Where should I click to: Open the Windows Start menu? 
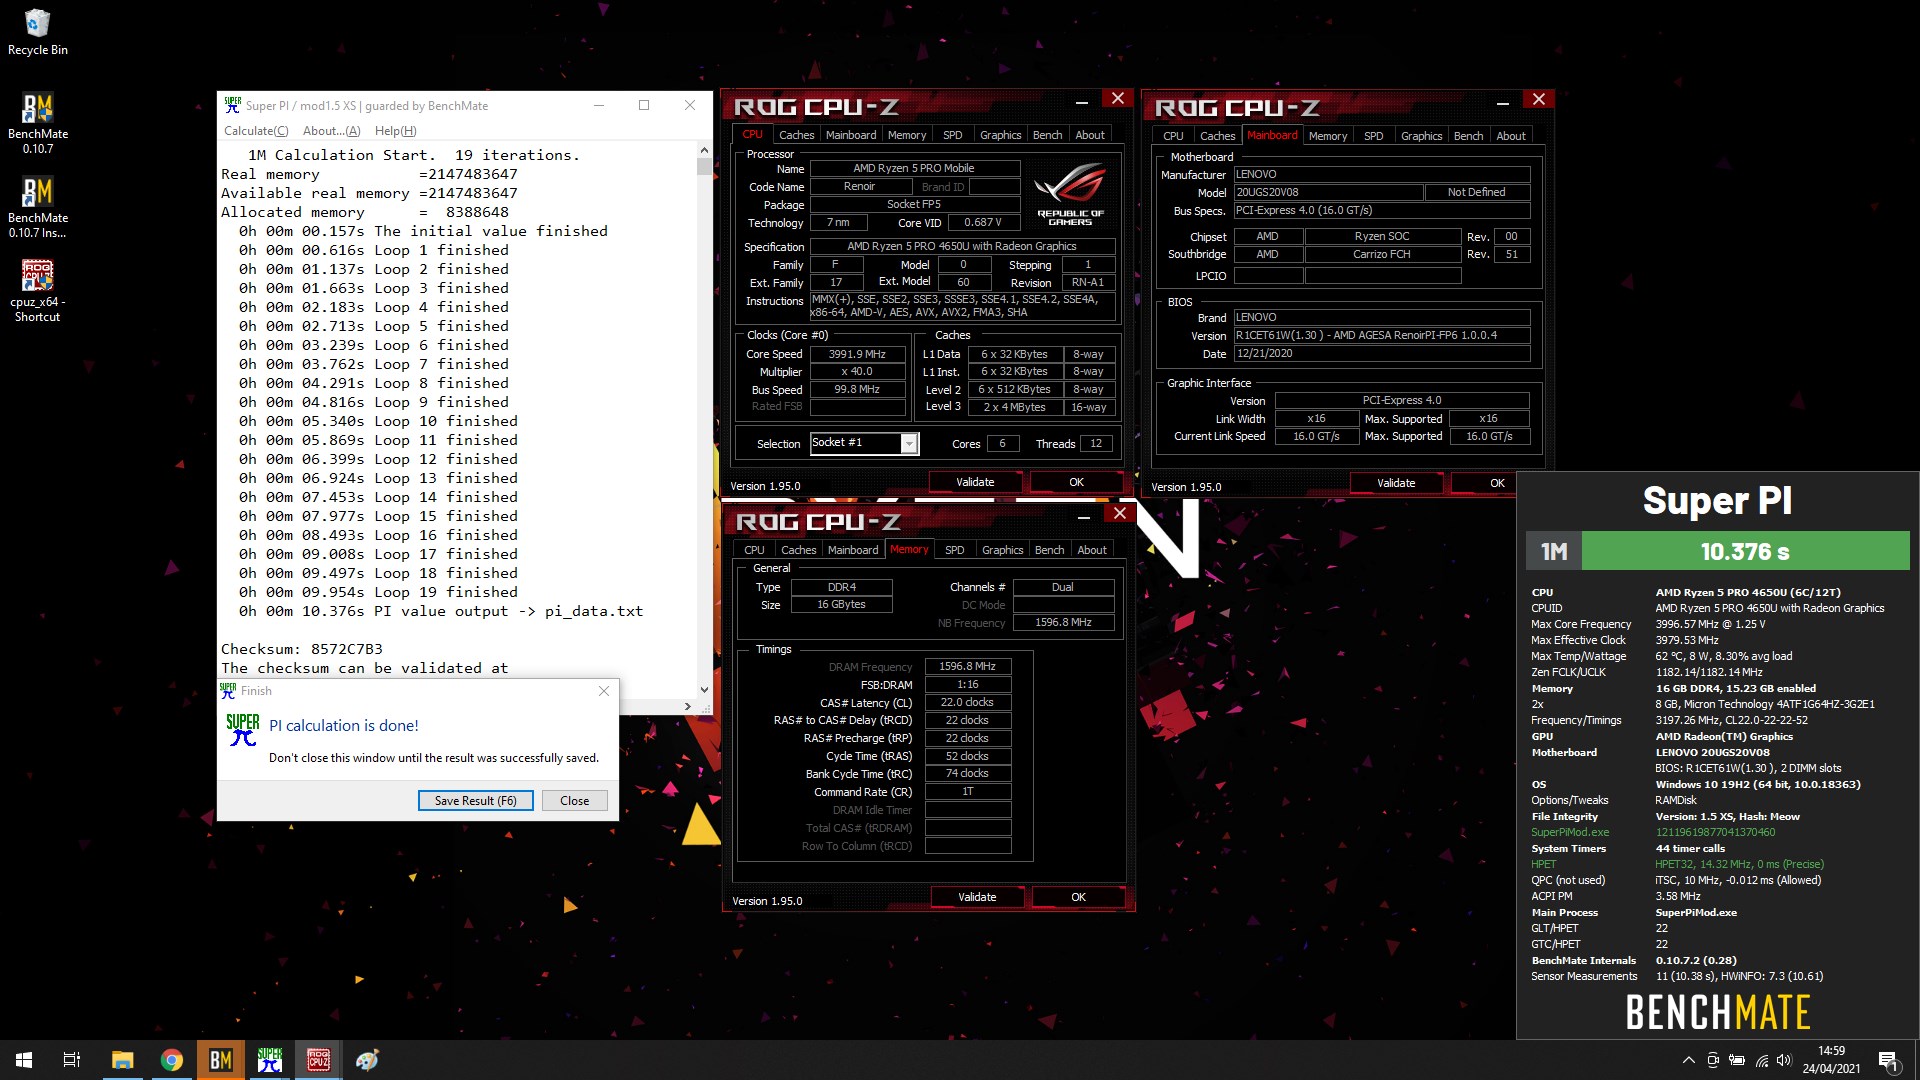24,1060
